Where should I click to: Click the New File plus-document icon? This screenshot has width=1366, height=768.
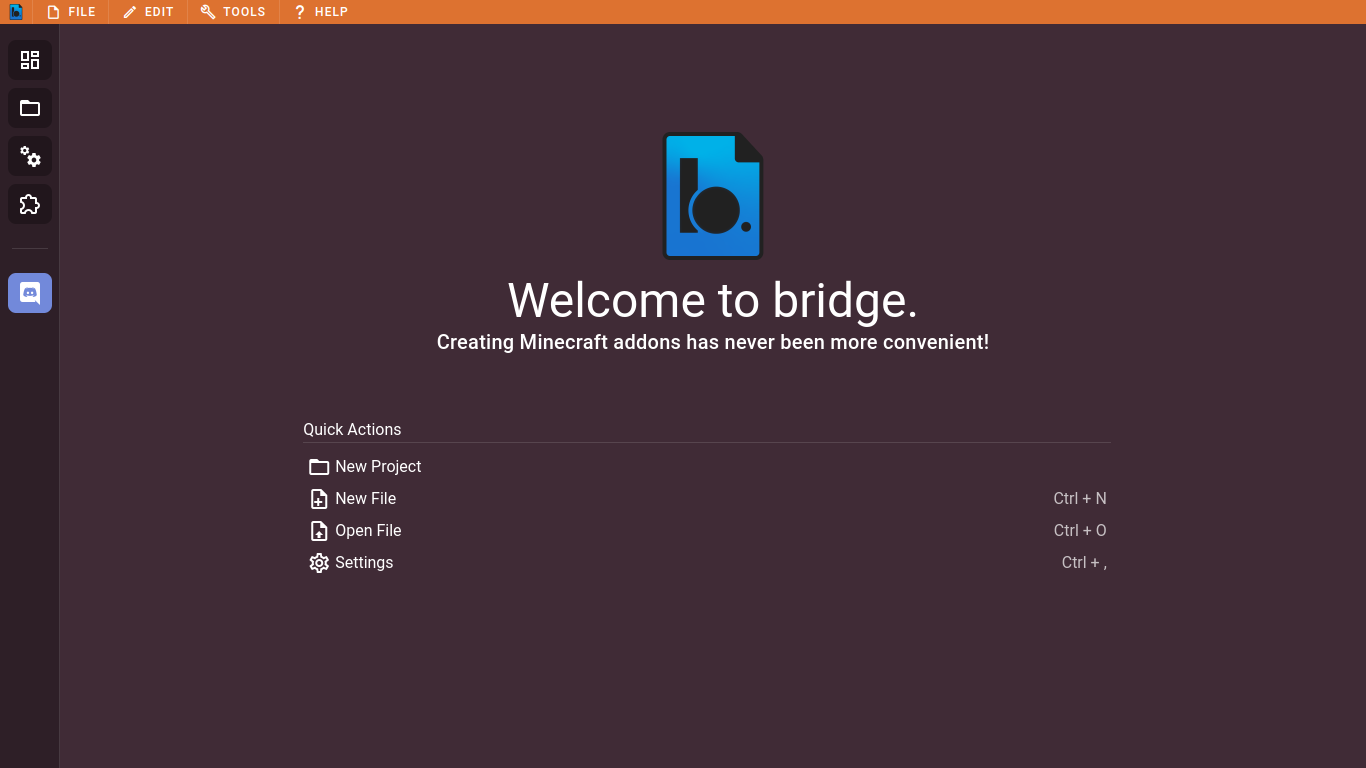click(x=319, y=499)
